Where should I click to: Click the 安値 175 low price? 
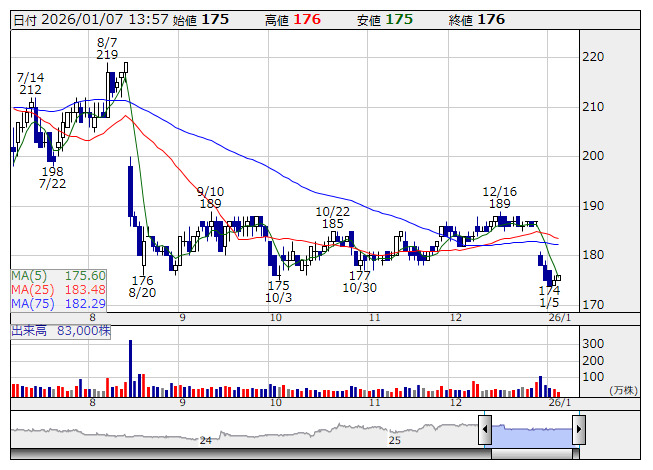(385, 20)
